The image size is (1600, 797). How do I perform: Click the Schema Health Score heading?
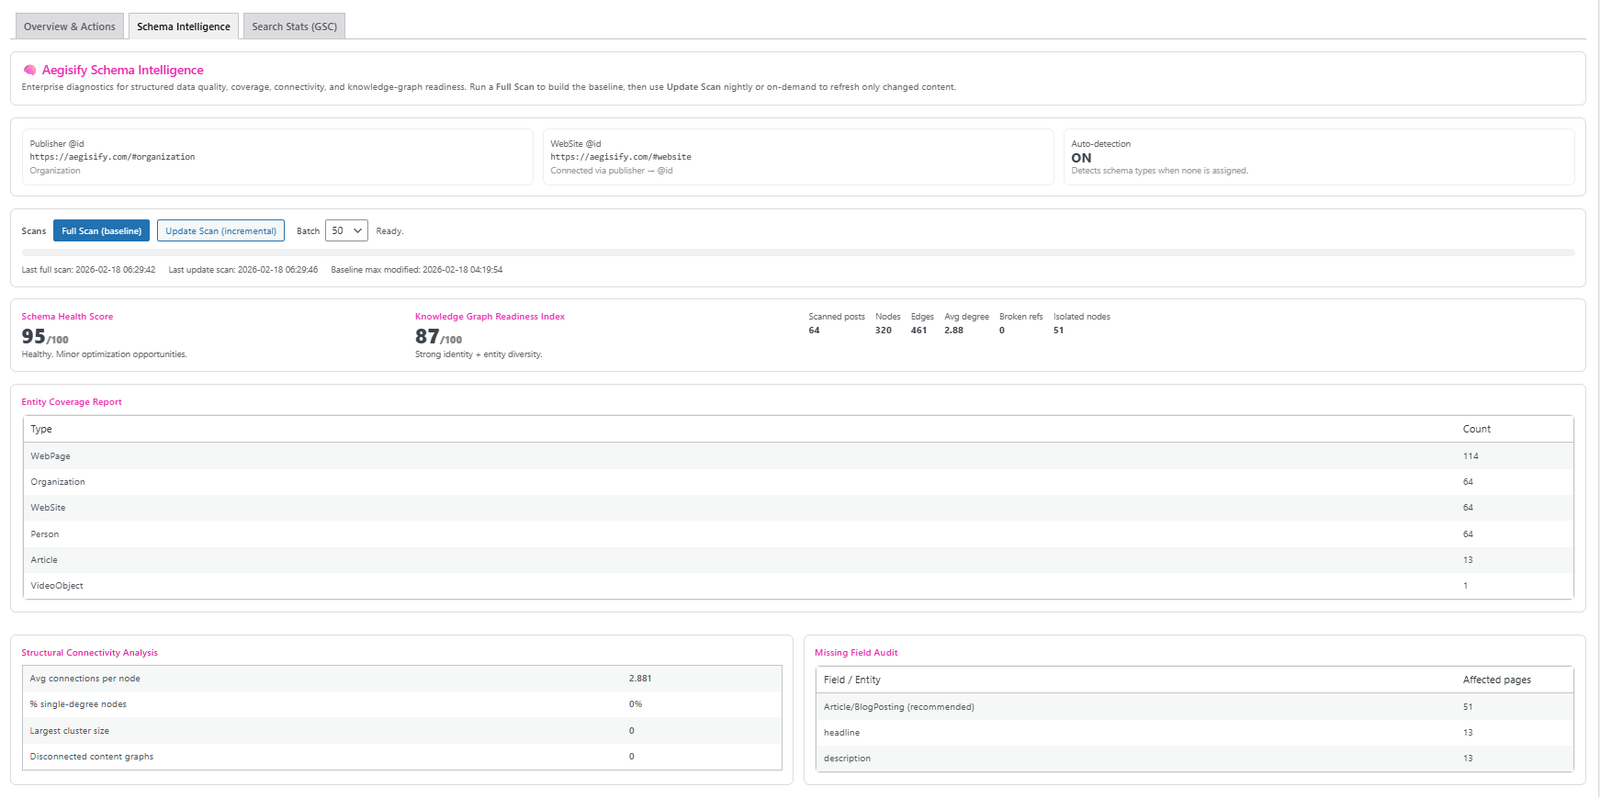67,317
